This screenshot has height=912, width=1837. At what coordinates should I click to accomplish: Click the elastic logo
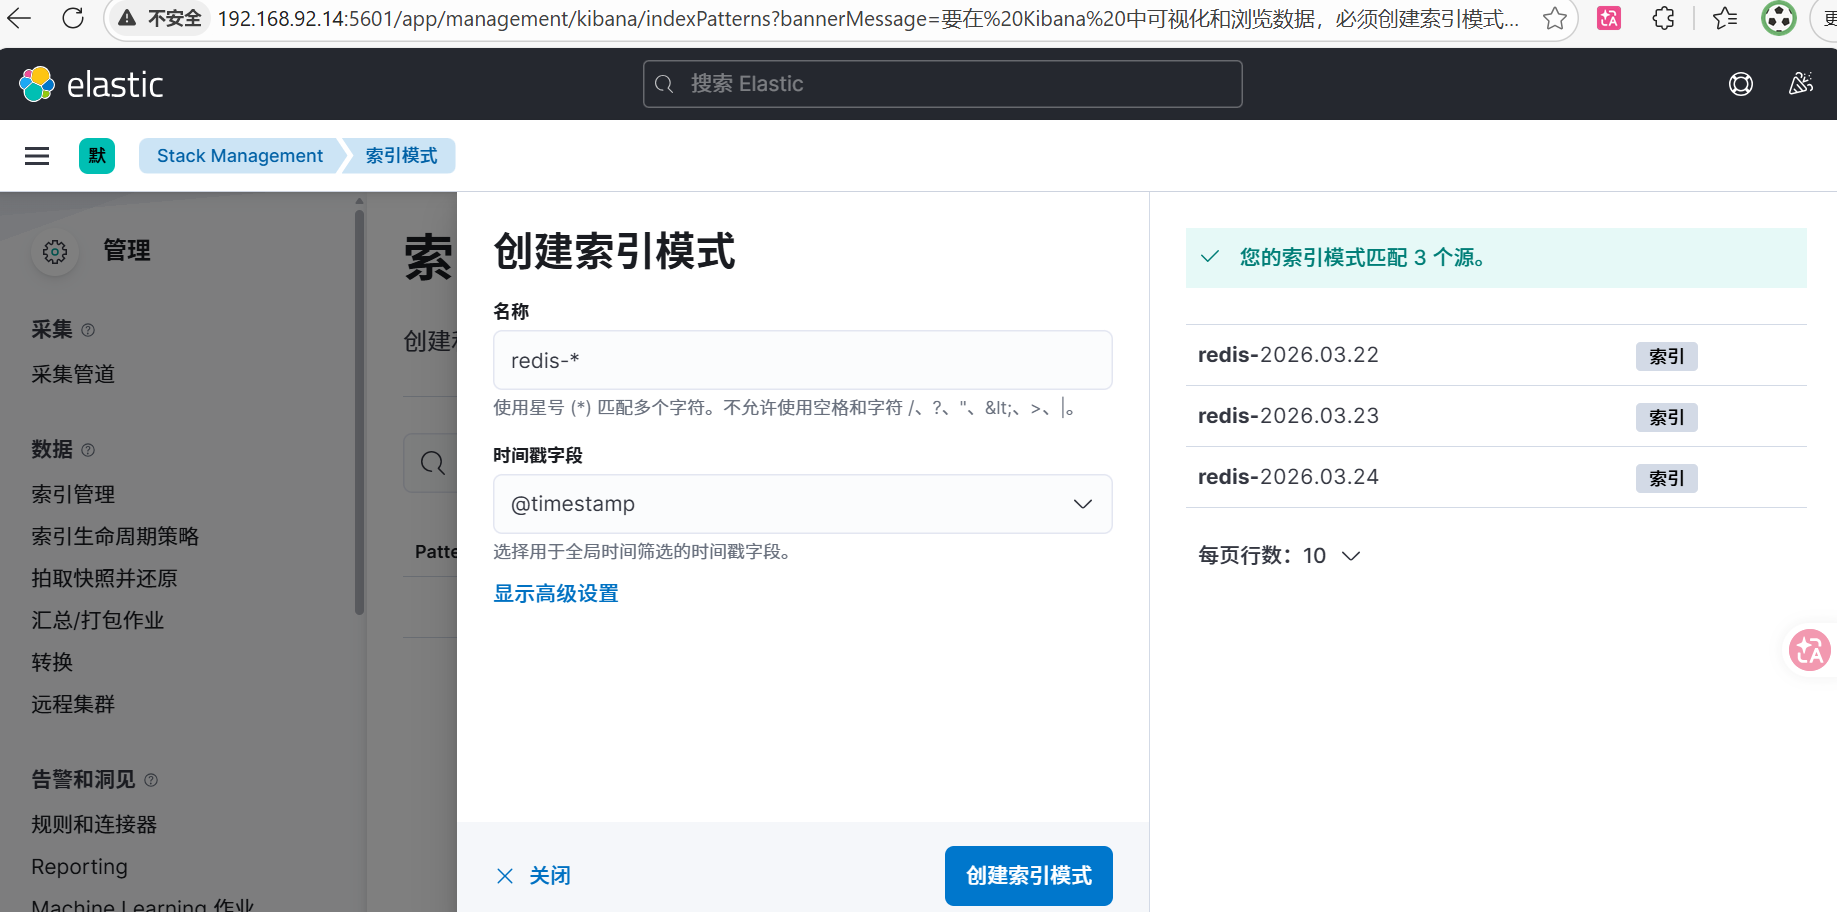click(x=91, y=84)
